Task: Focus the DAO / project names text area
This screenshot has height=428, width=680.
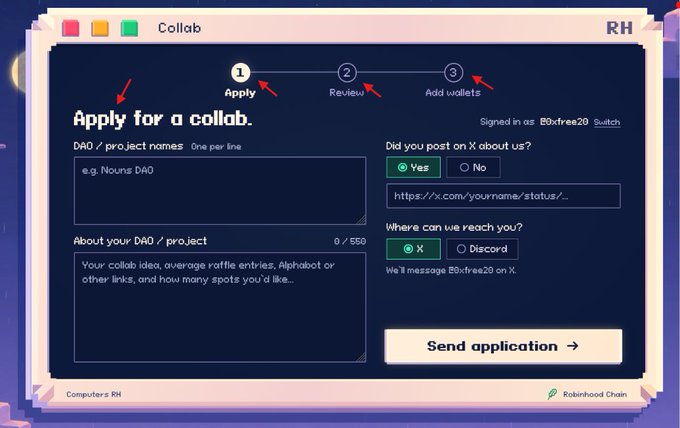Action: pos(220,191)
